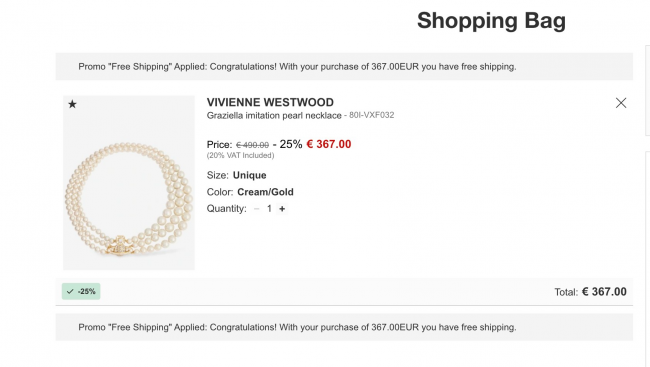Click the quantity value 1

[x=269, y=209]
